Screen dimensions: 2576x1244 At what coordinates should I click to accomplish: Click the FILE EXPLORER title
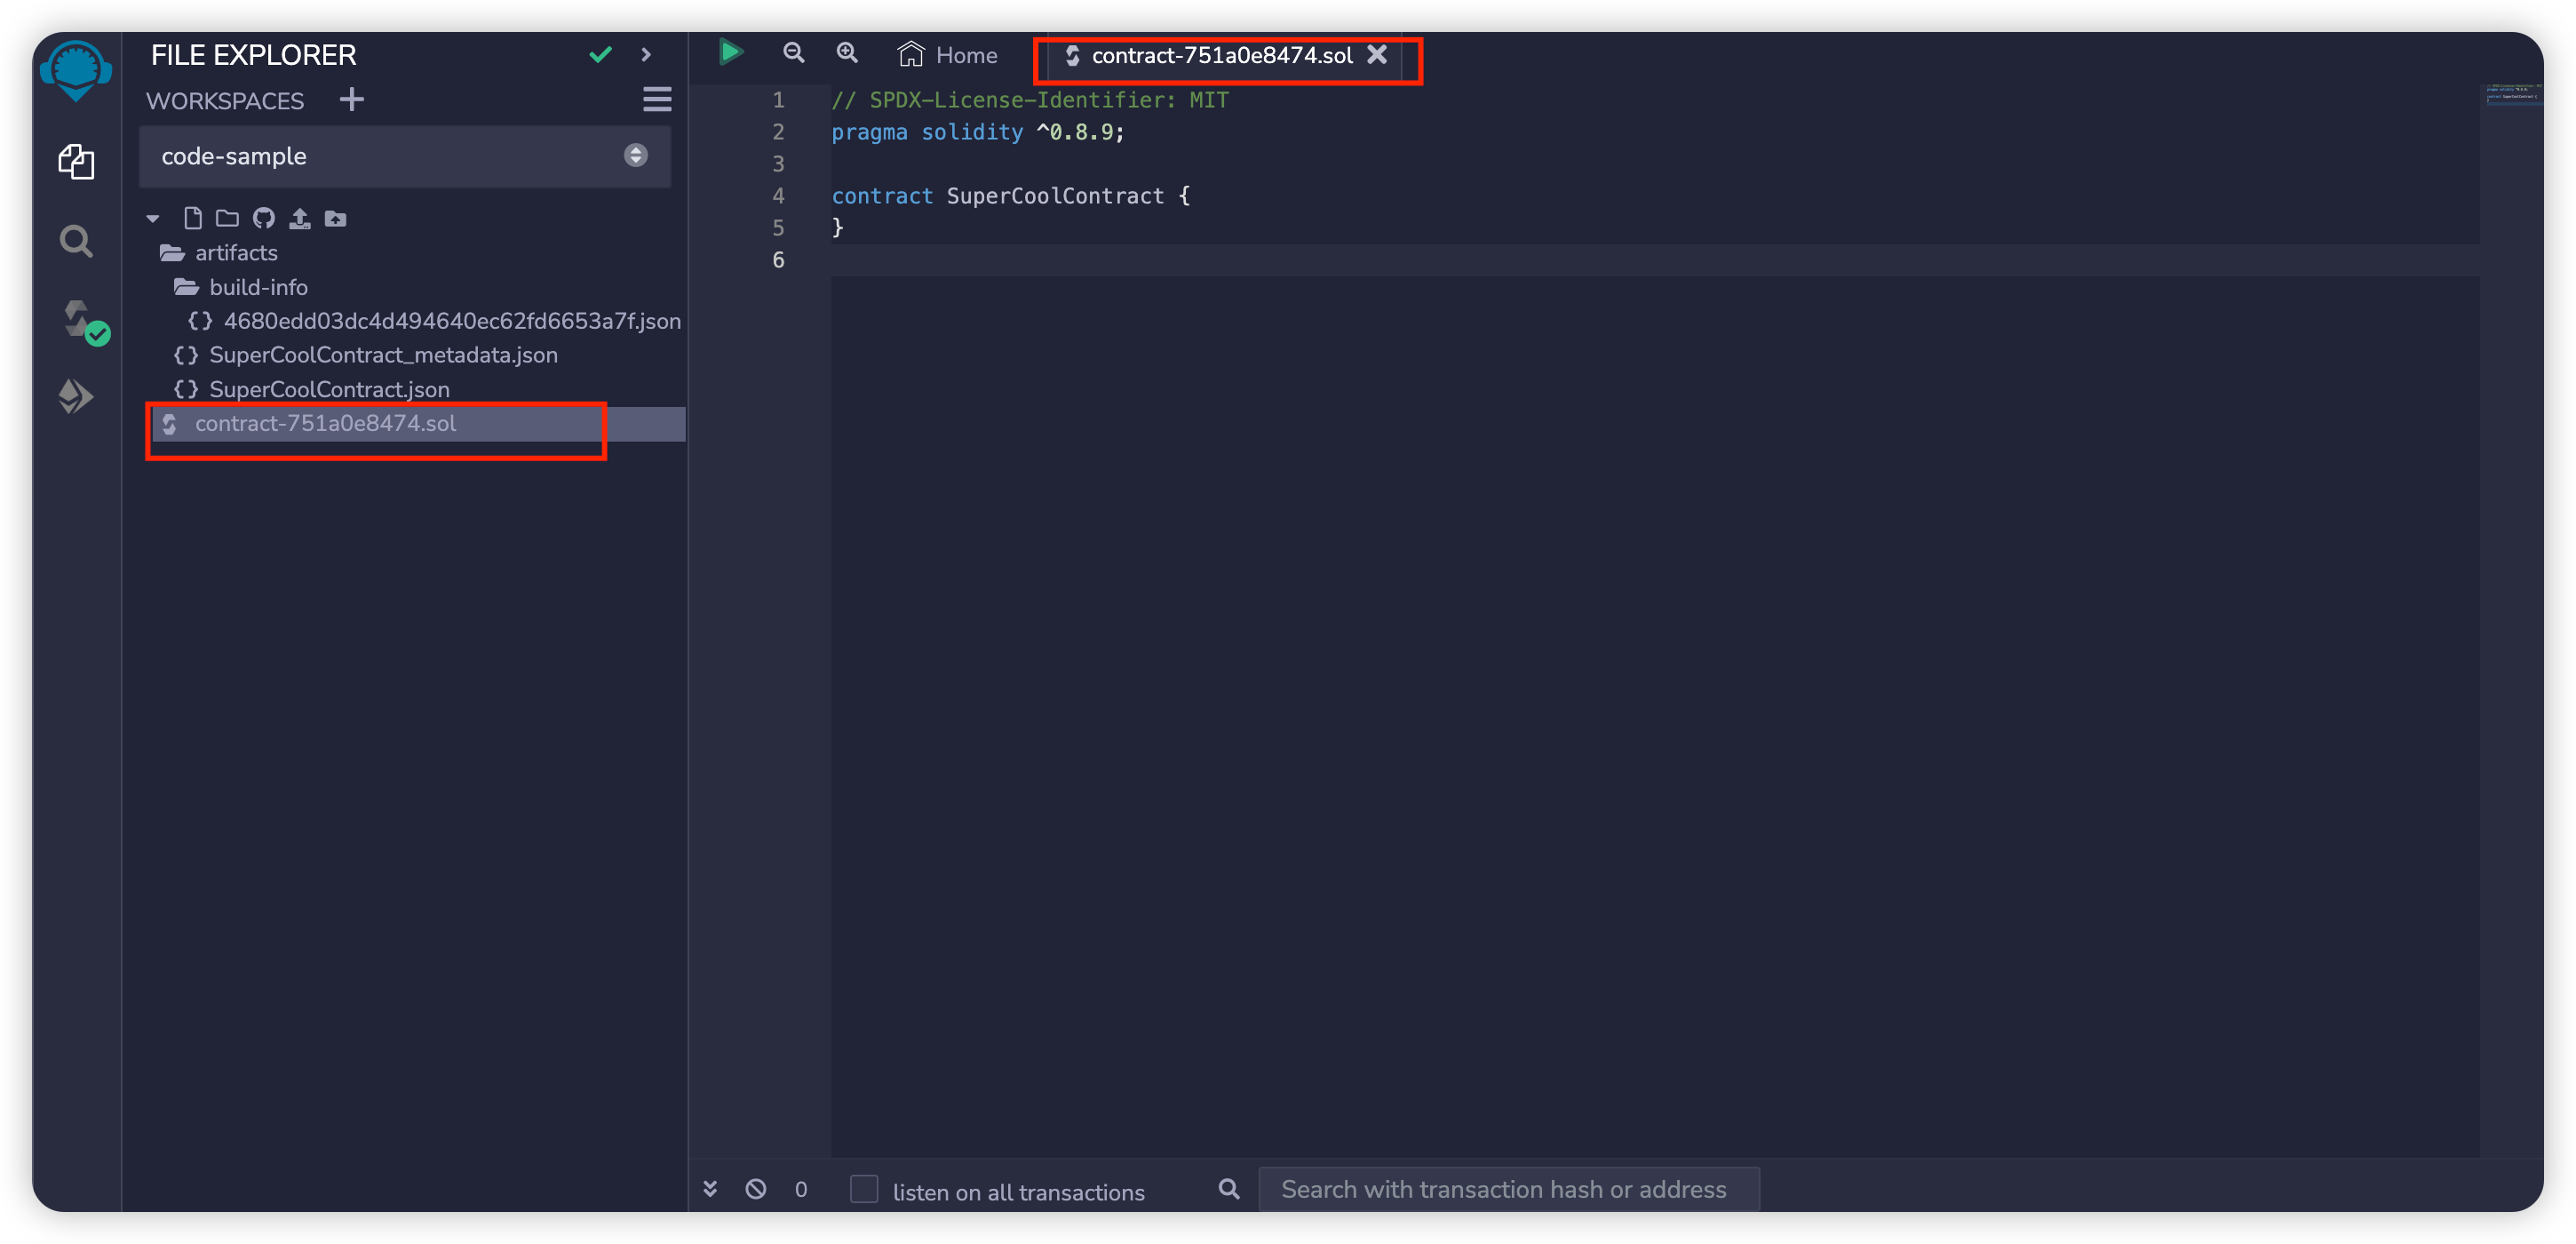(x=253, y=55)
